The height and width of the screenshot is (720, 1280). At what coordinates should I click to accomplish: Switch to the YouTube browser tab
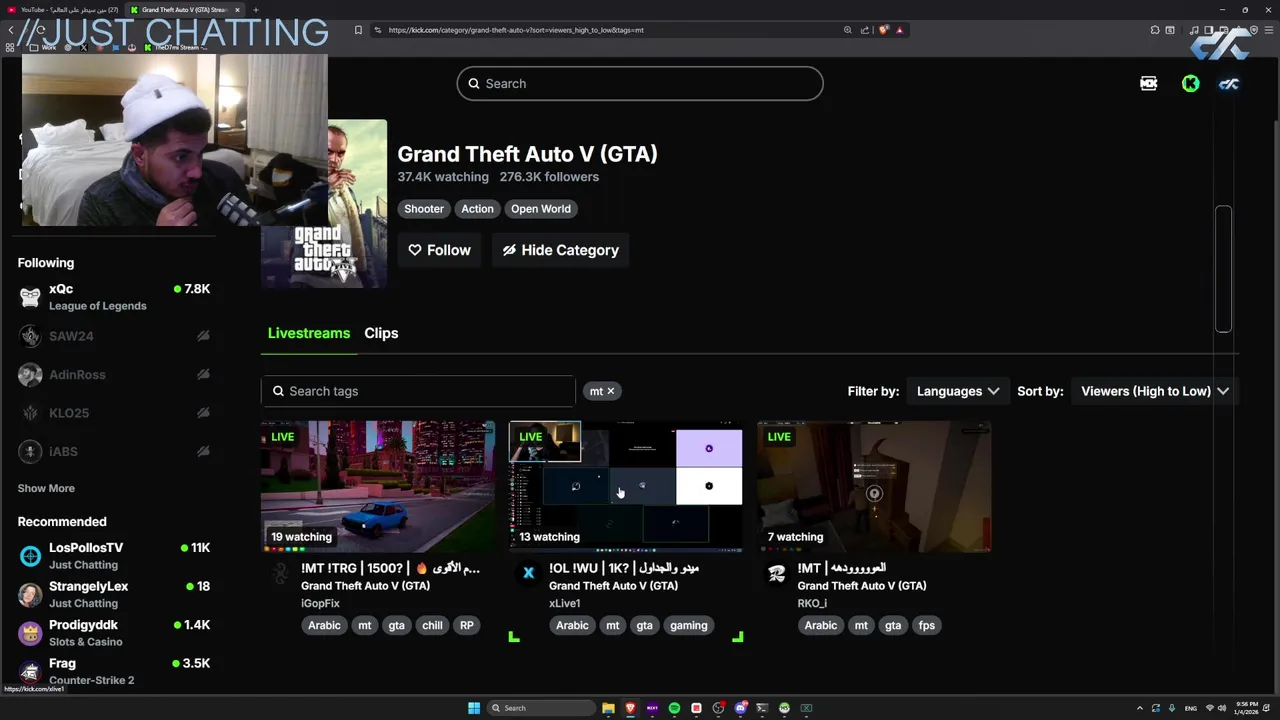click(65, 10)
